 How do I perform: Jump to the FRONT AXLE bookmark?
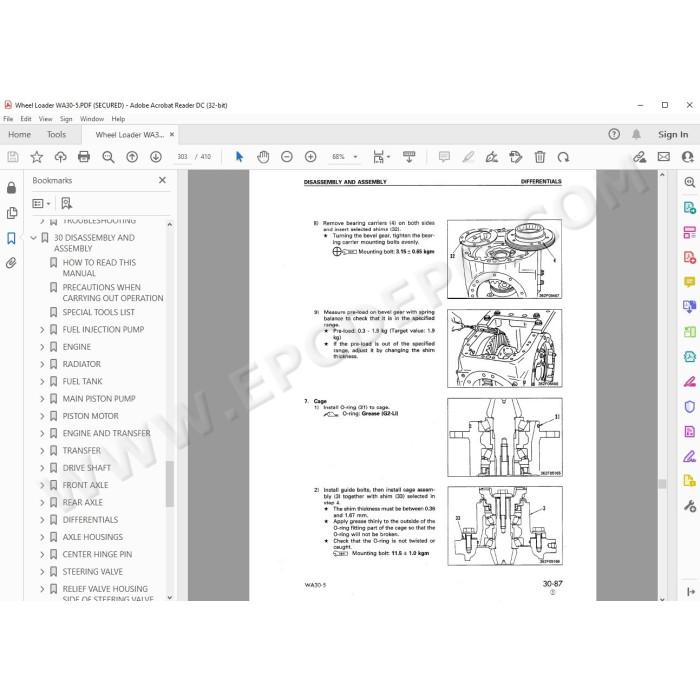click(85, 485)
